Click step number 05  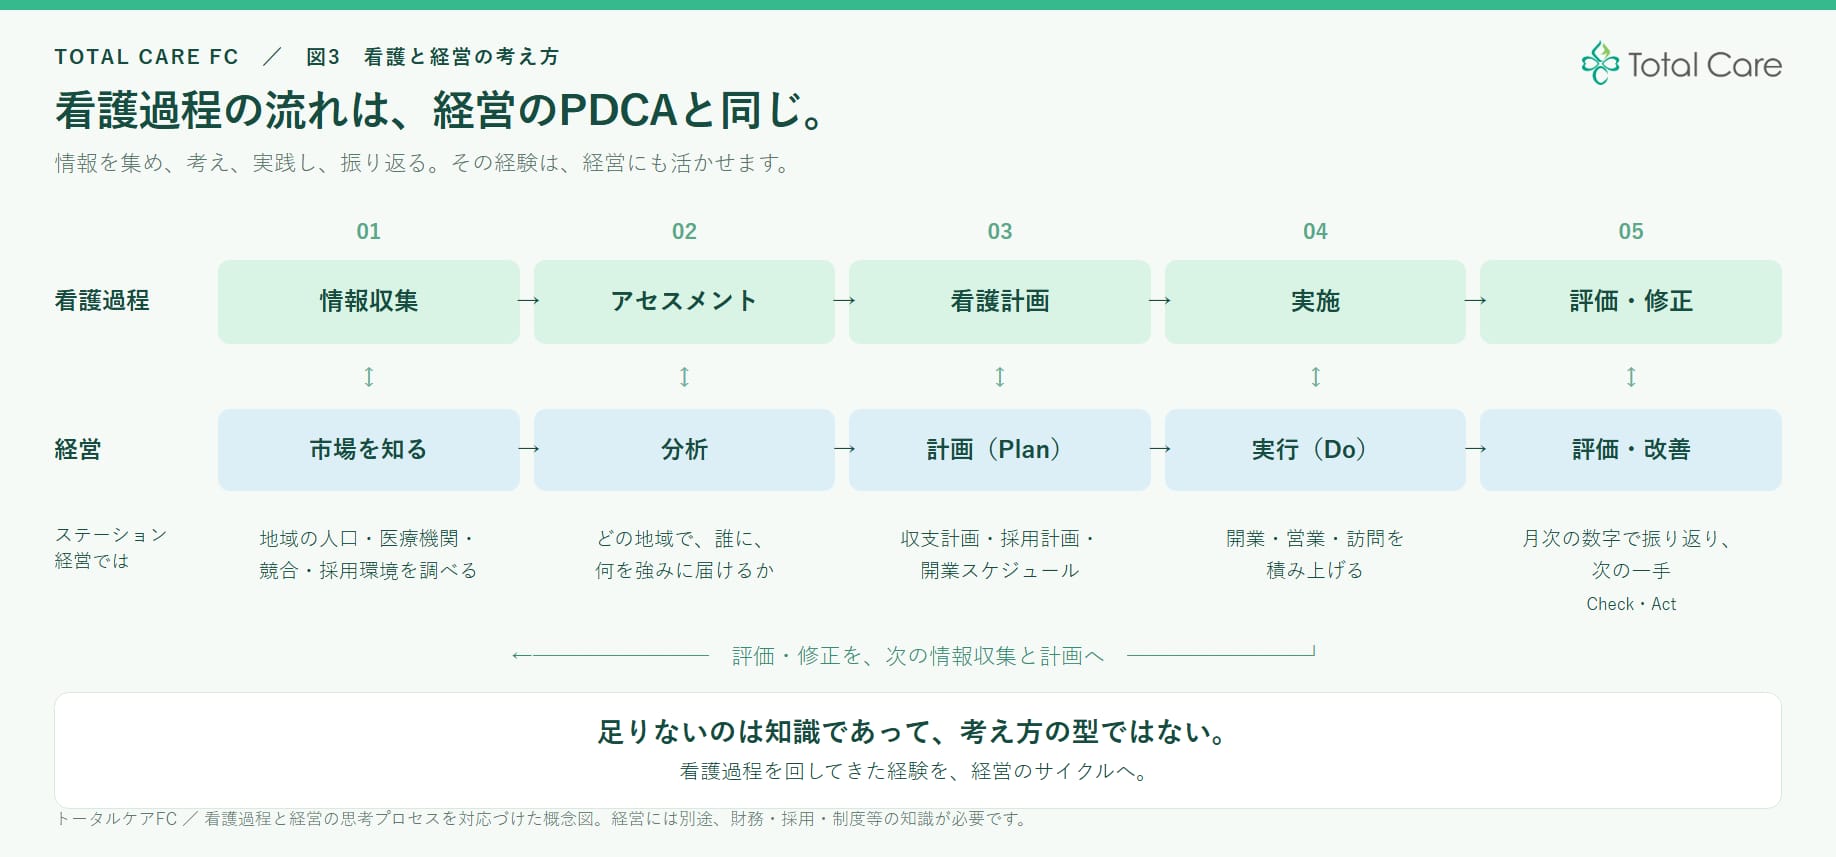pyautogui.click(x=1631, y=232)
